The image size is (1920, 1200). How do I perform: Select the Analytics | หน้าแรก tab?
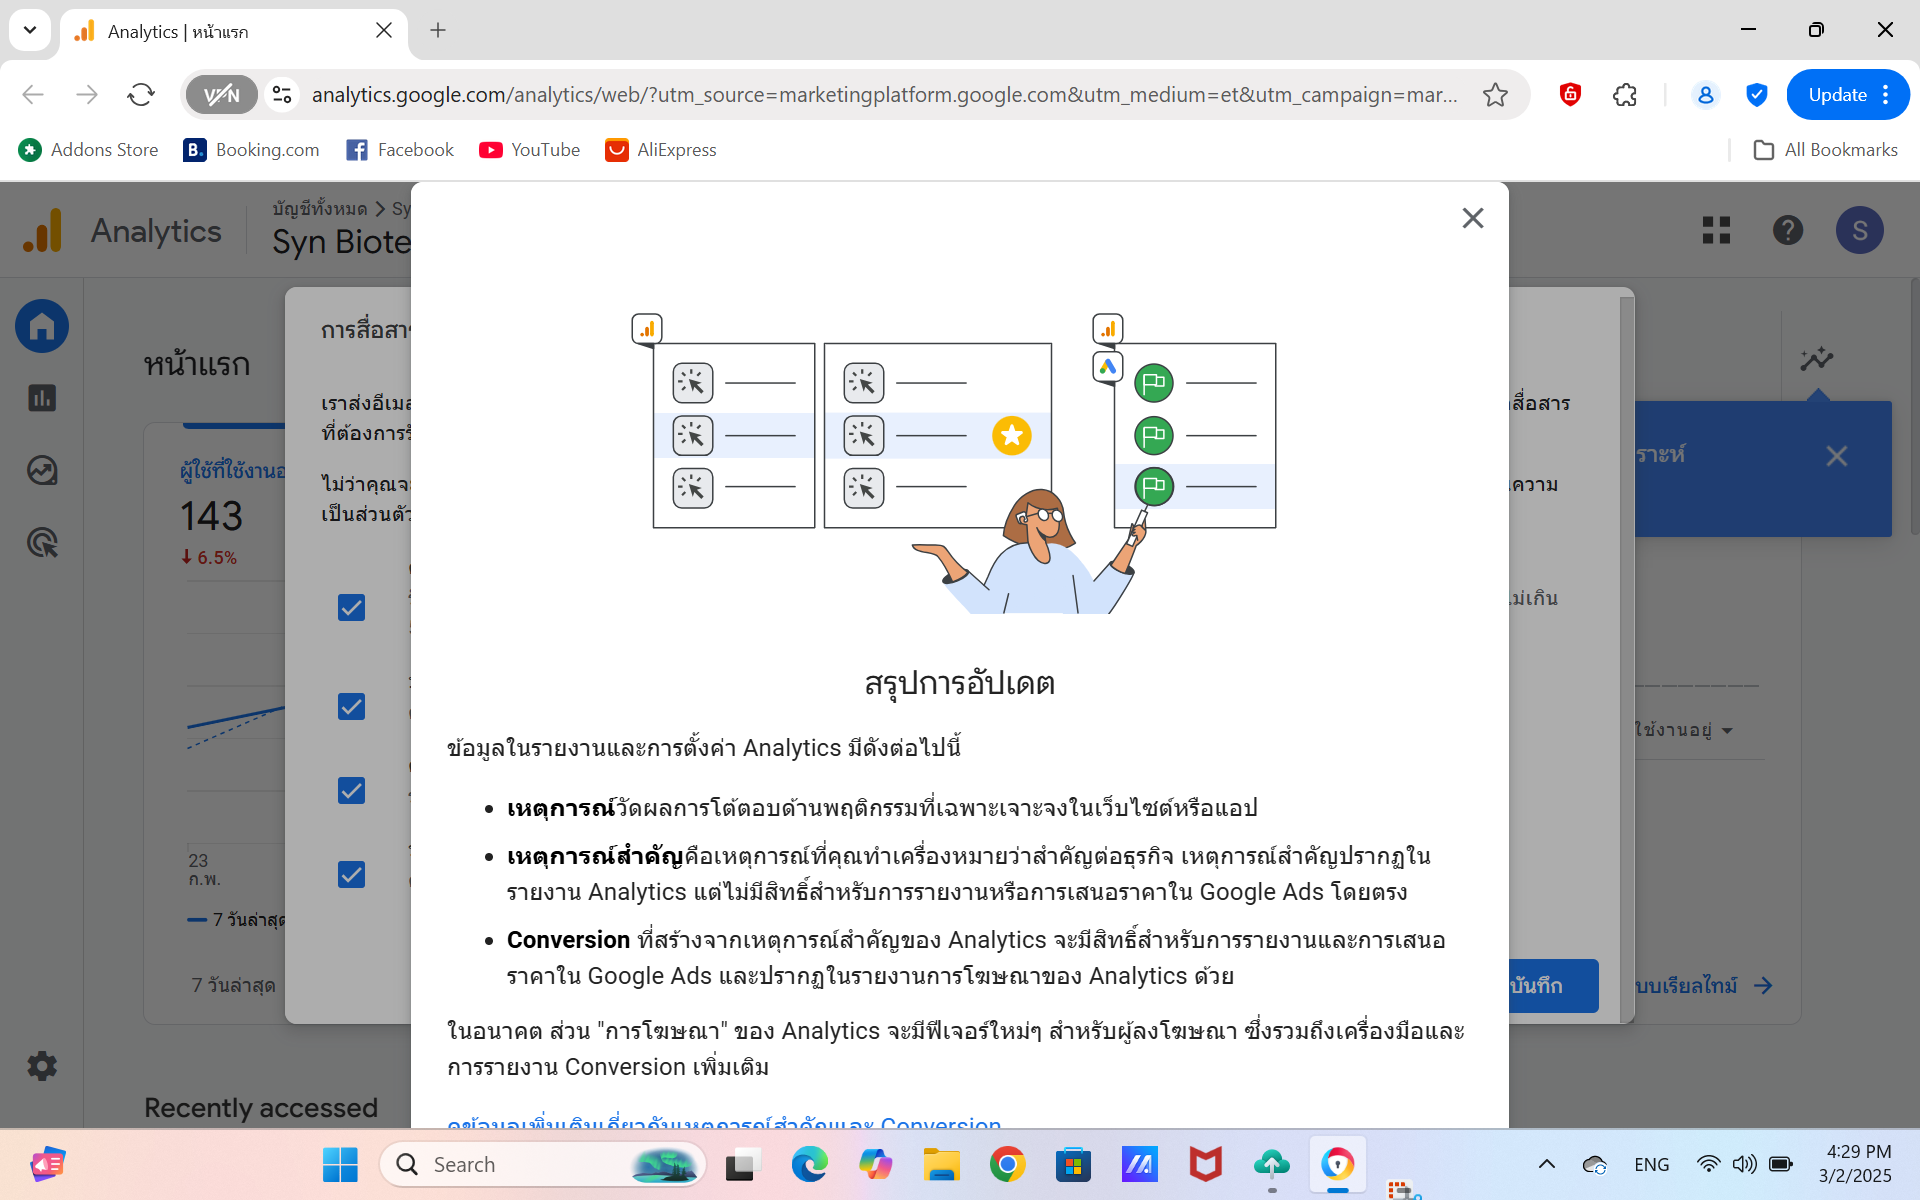234,31
